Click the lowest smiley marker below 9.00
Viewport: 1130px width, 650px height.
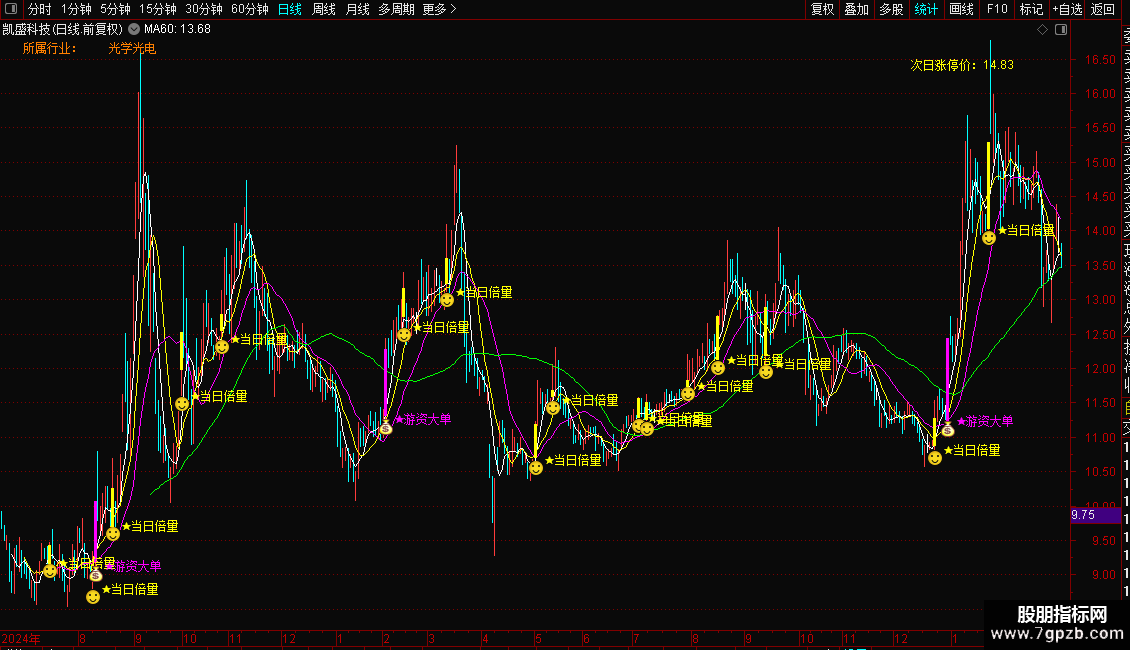[x=93, y=597]
